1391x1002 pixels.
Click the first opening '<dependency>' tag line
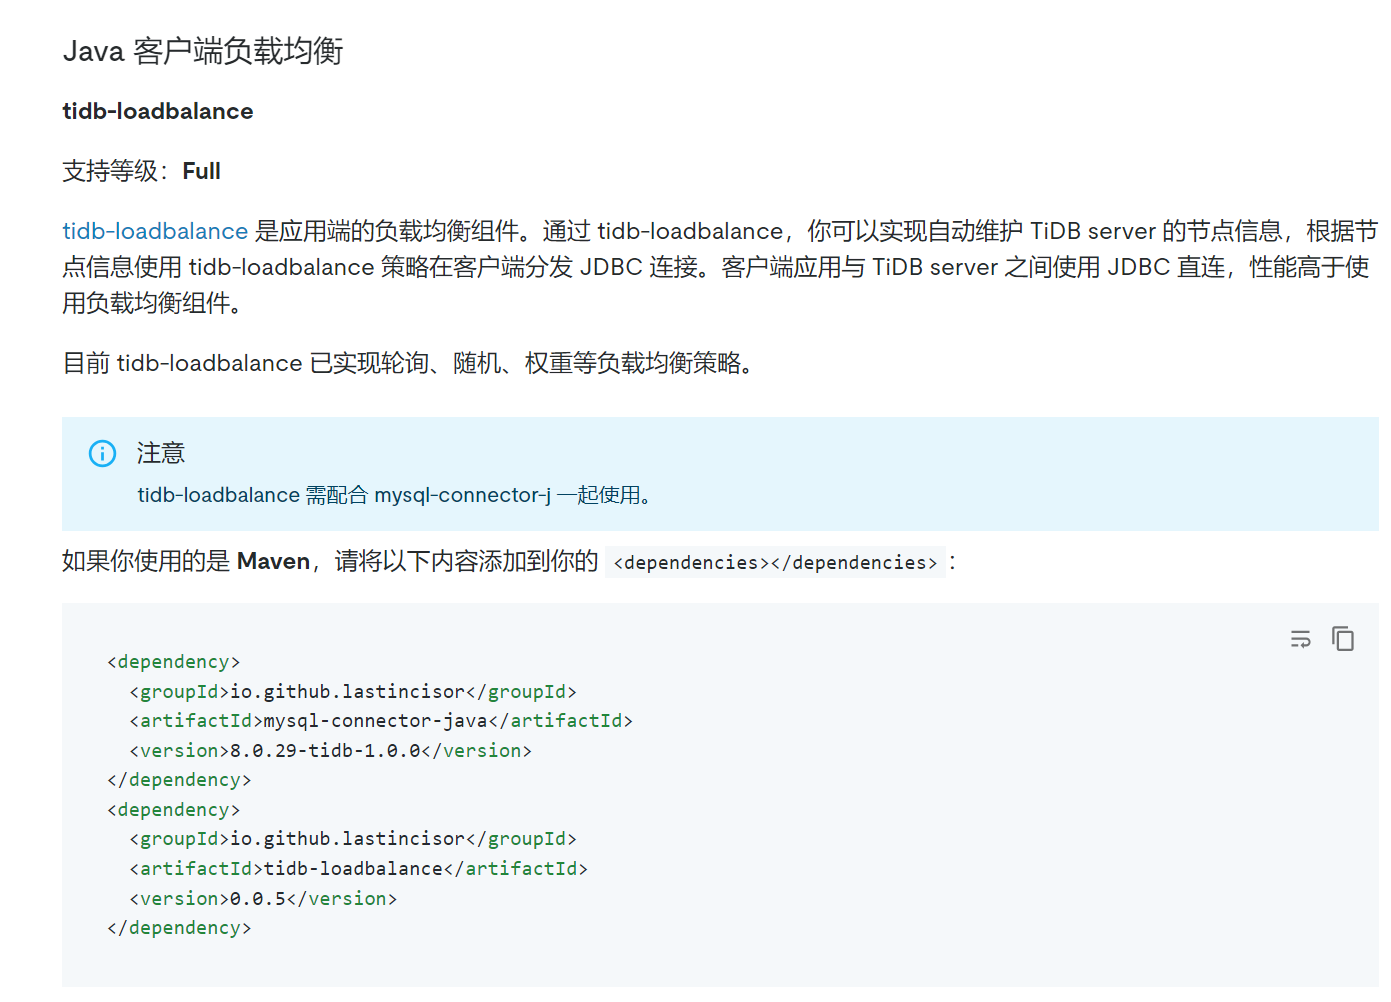[174, 662]
